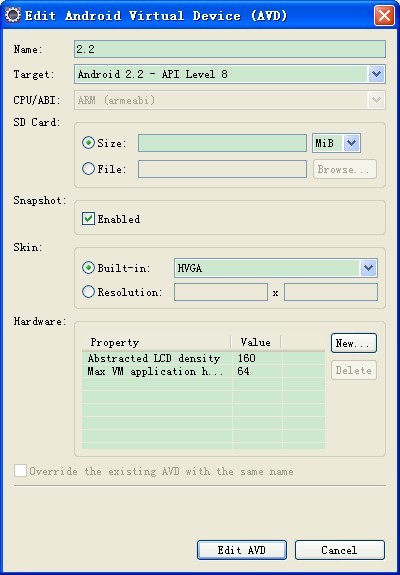This screenshot has height=575, width=400.
Task: Select the Max VM application heap row
Action: (203, 371)
